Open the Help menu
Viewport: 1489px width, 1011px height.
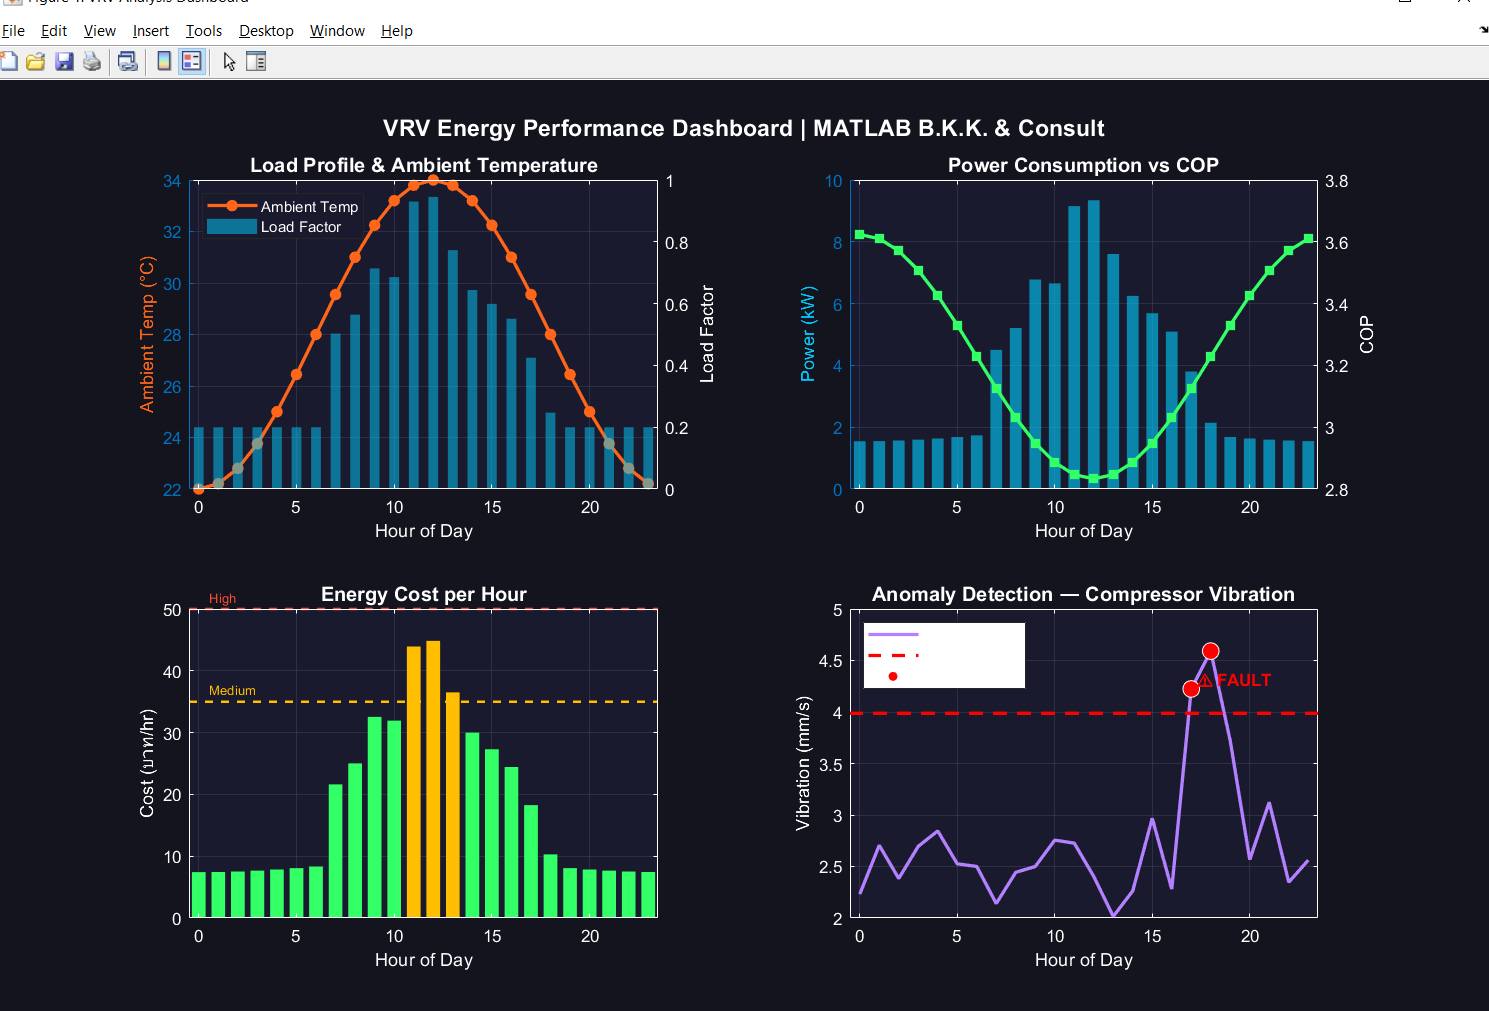tap(397, 31)
